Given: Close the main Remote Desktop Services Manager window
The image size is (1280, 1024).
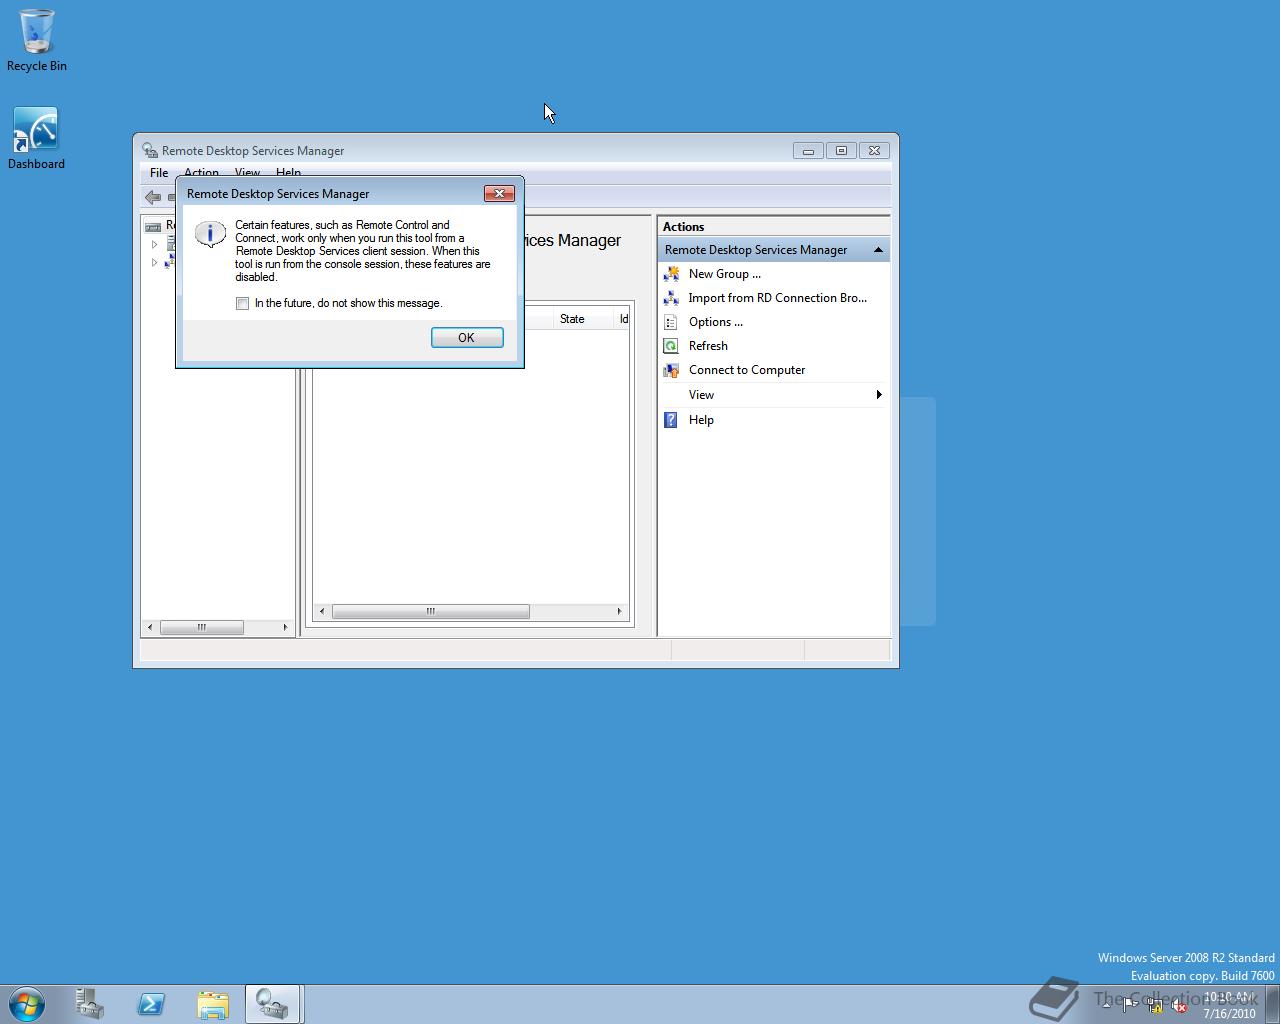Looking at the screenshot, I should [x=874, y=151].
